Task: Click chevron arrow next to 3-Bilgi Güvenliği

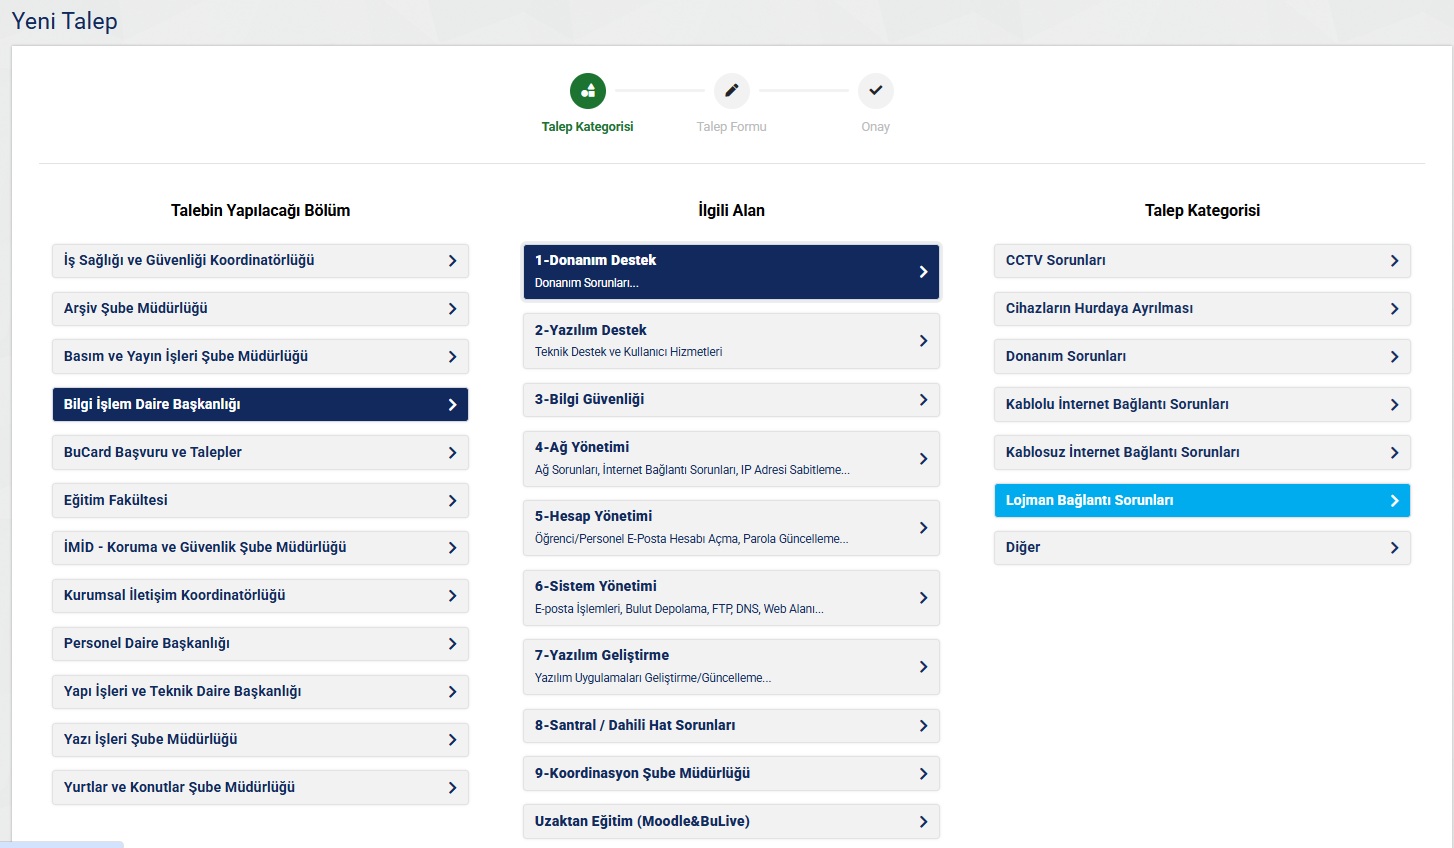Action: pos(923,400)
